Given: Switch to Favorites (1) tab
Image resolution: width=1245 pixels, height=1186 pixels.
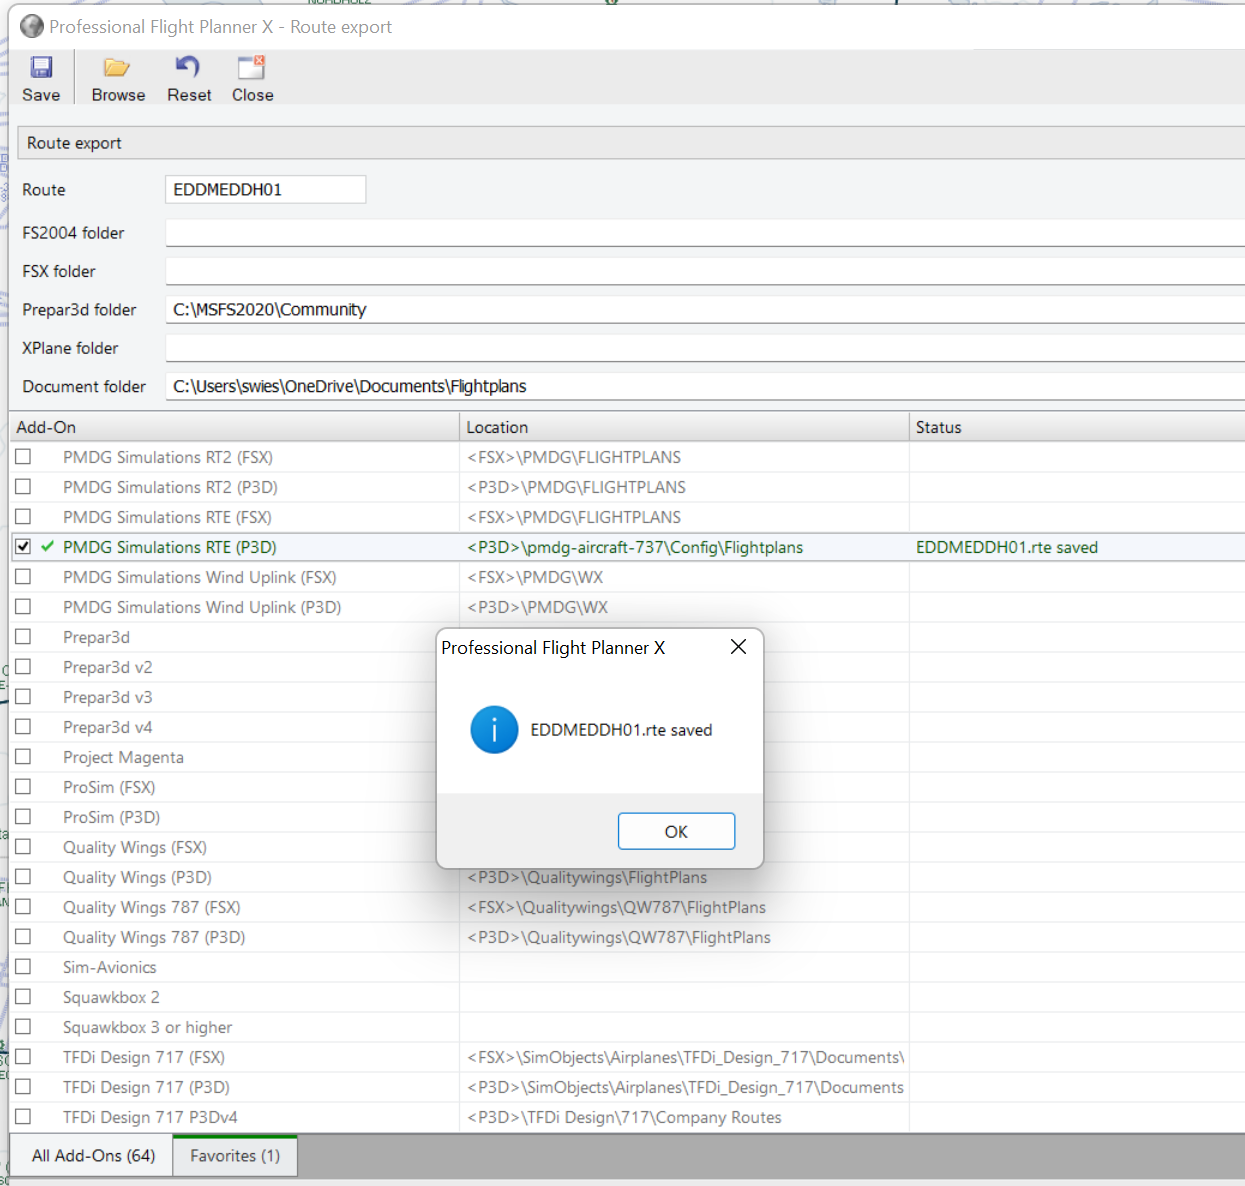Looking at the screenshot, I should [x=235, y=1156].
